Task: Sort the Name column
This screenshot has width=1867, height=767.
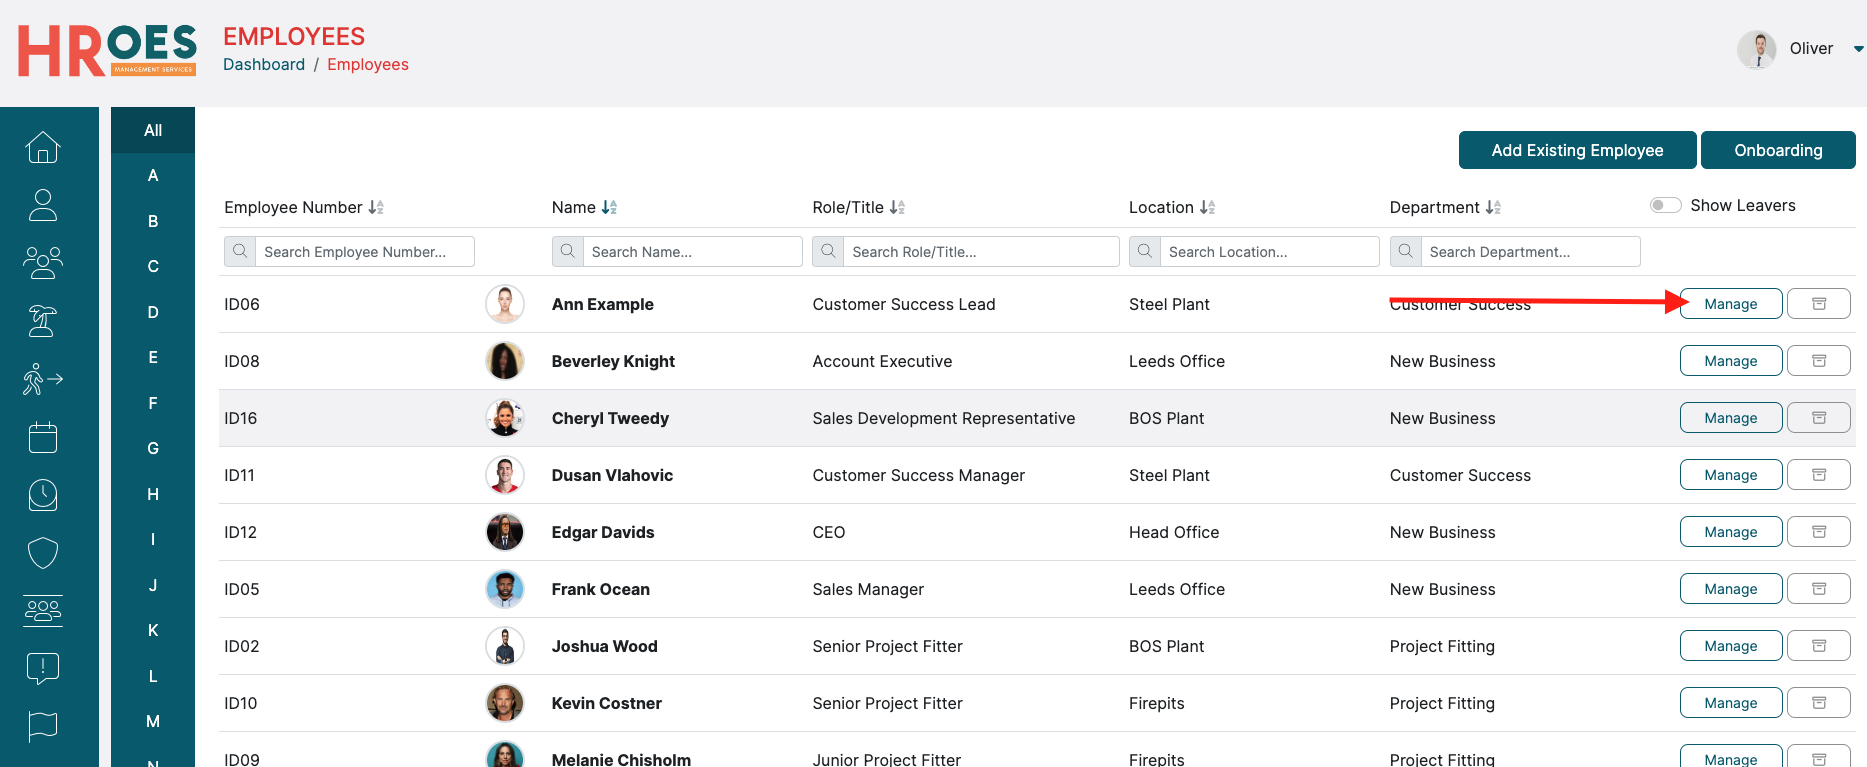Action: click(609, 207)
